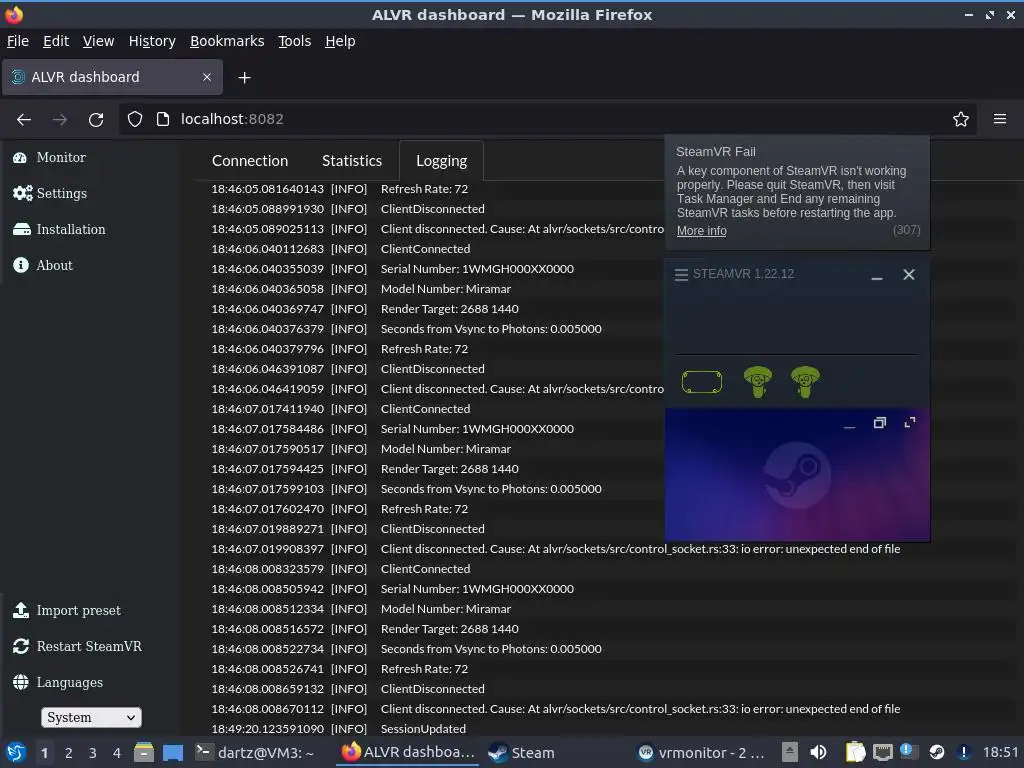Open the View menu
Viewport: 1024px width, 768px height.
click(x=98, y=41)
